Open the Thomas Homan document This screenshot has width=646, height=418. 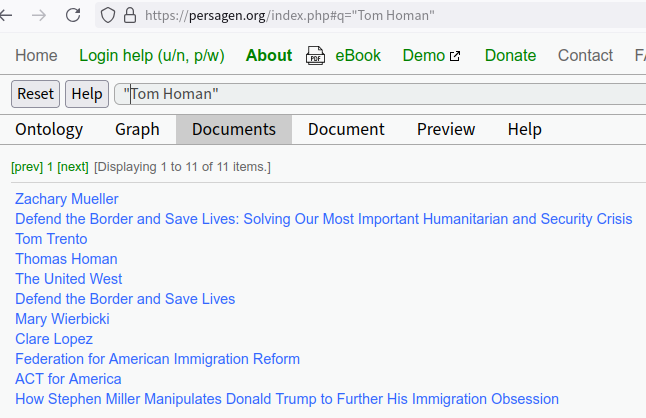pos(66,259)
